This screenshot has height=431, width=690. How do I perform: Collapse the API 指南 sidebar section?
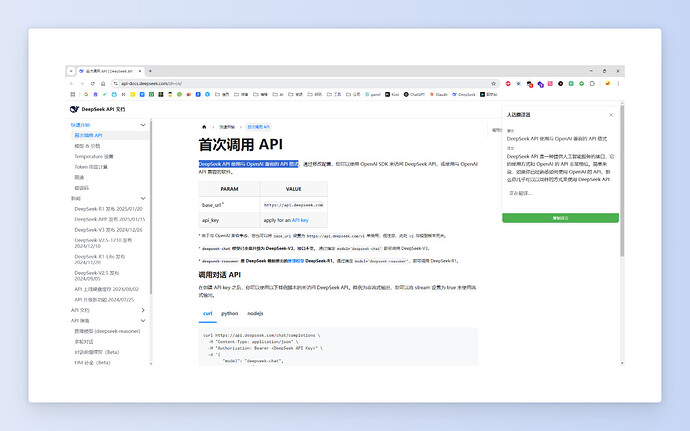143,321
